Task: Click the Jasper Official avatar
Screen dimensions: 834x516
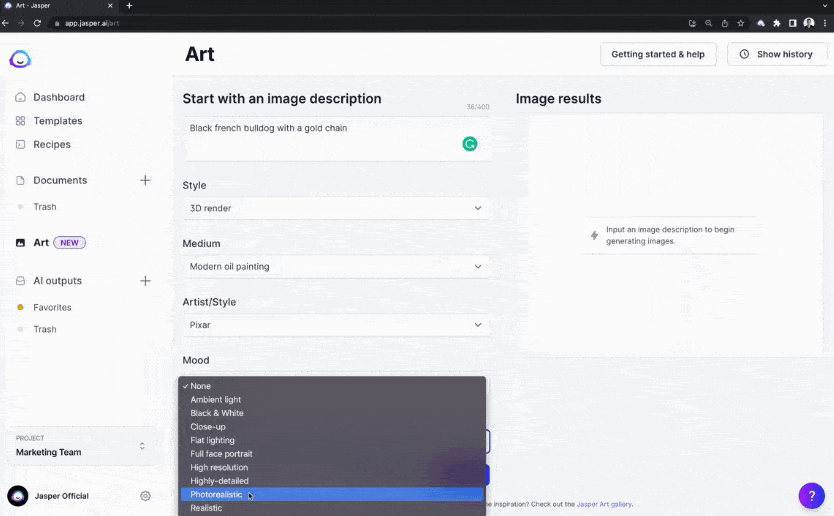Action: 18,496
